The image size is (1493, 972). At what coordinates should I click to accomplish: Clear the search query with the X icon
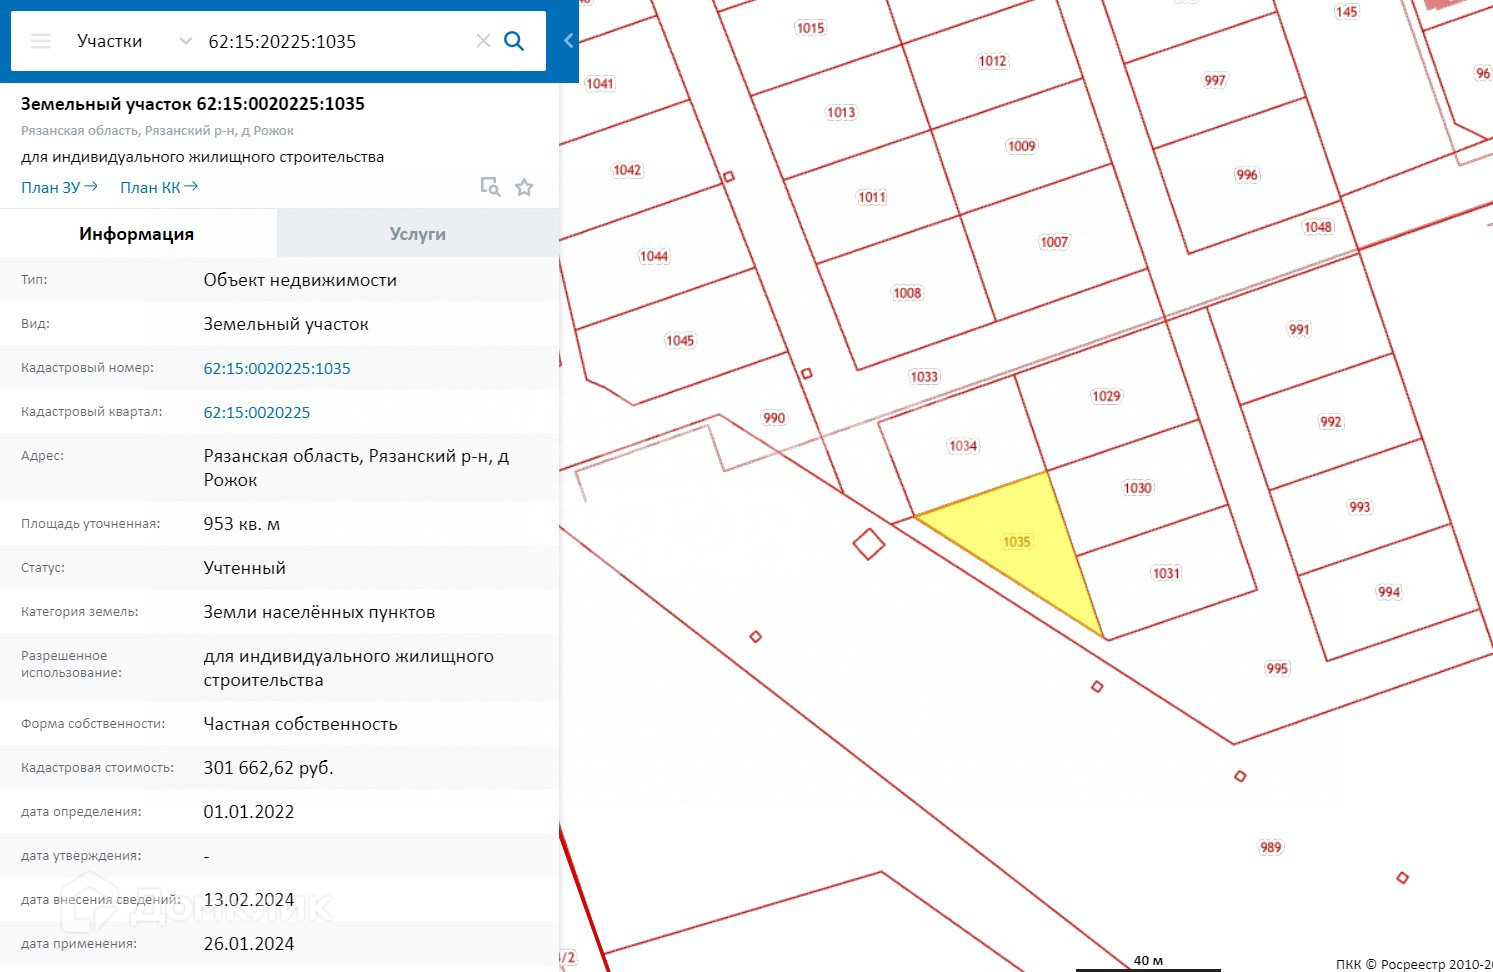pos(483,41)
